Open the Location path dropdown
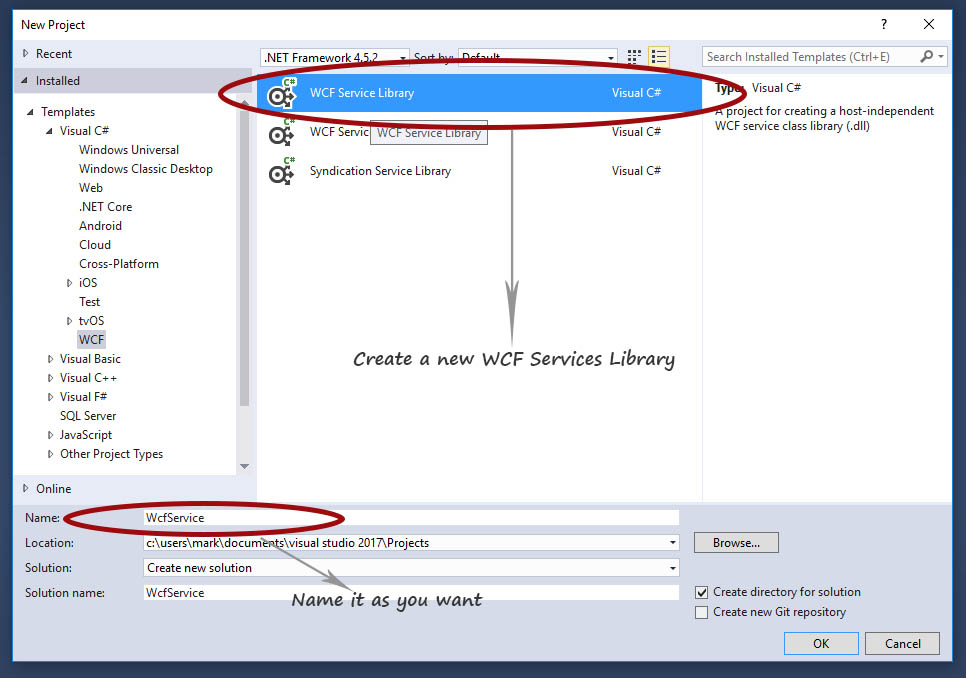This screenshot has width=966, height=678. 672,543
